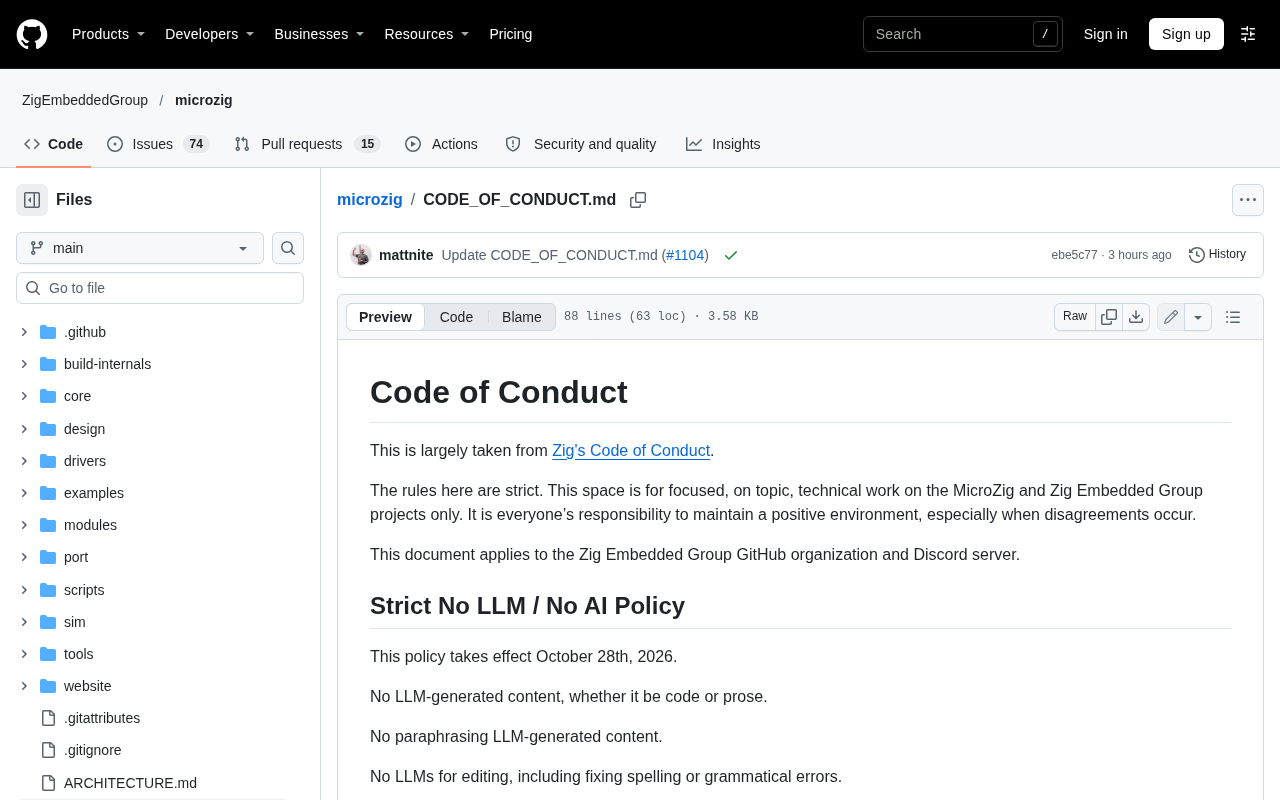Click microzig breadcrumb in file path
The height and width of the screenshot is (800, 1280).
tap(370, 199)
